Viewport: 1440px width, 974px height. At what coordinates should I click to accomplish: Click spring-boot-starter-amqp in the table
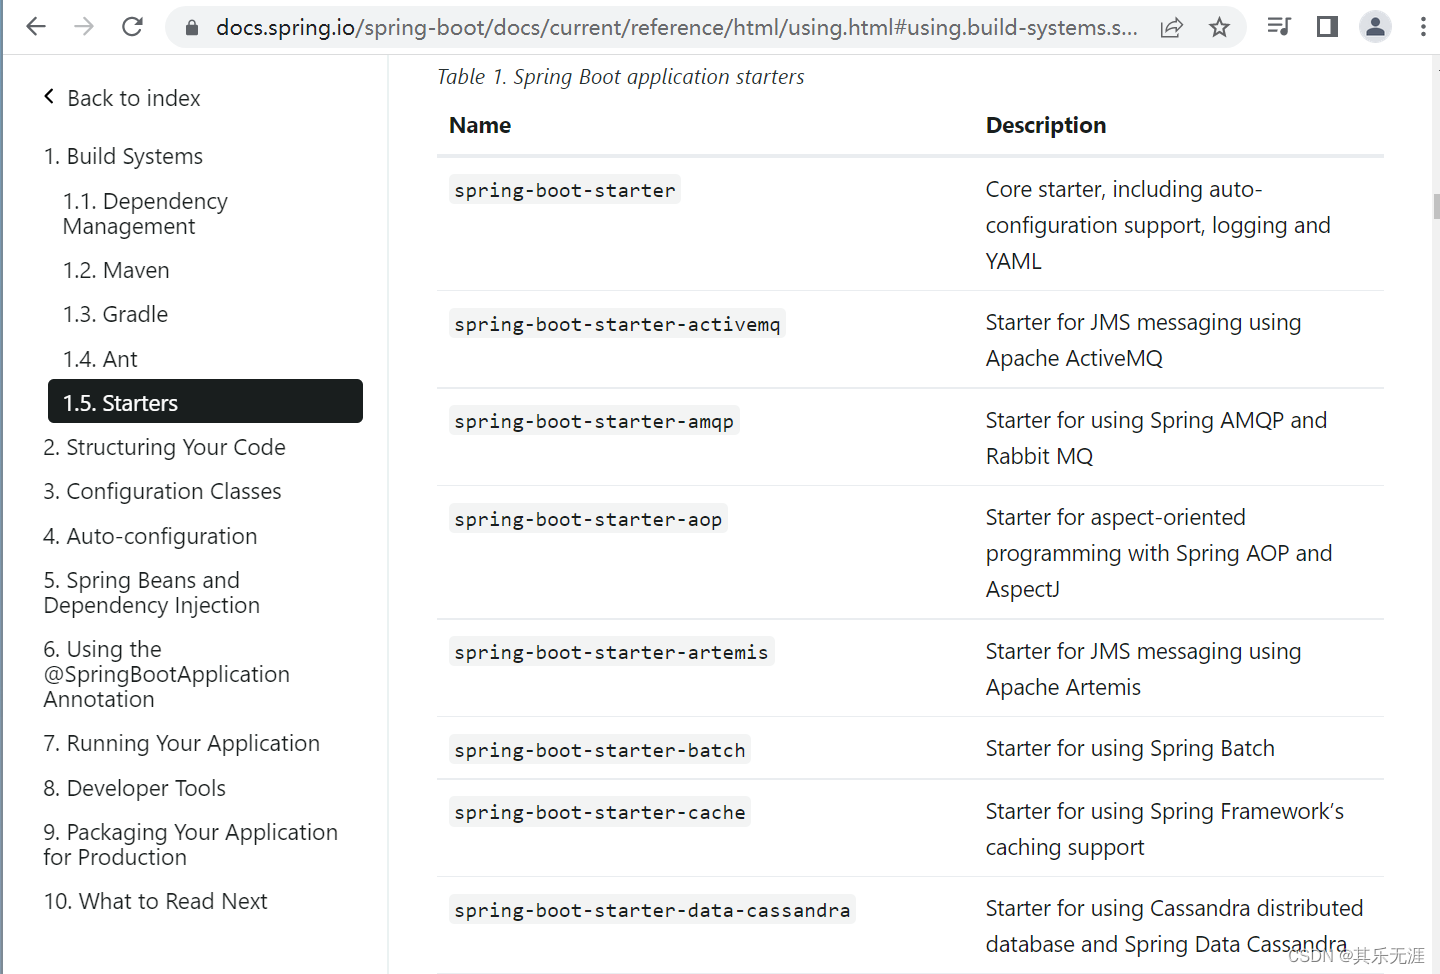(594, 421)
